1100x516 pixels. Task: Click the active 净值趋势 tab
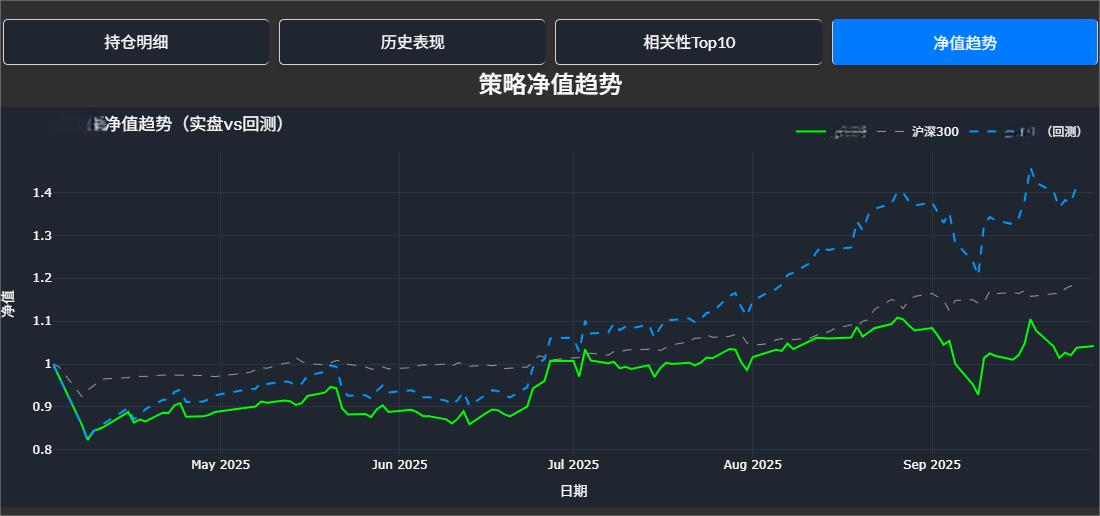pyautogui.click(x=965, y=42)
